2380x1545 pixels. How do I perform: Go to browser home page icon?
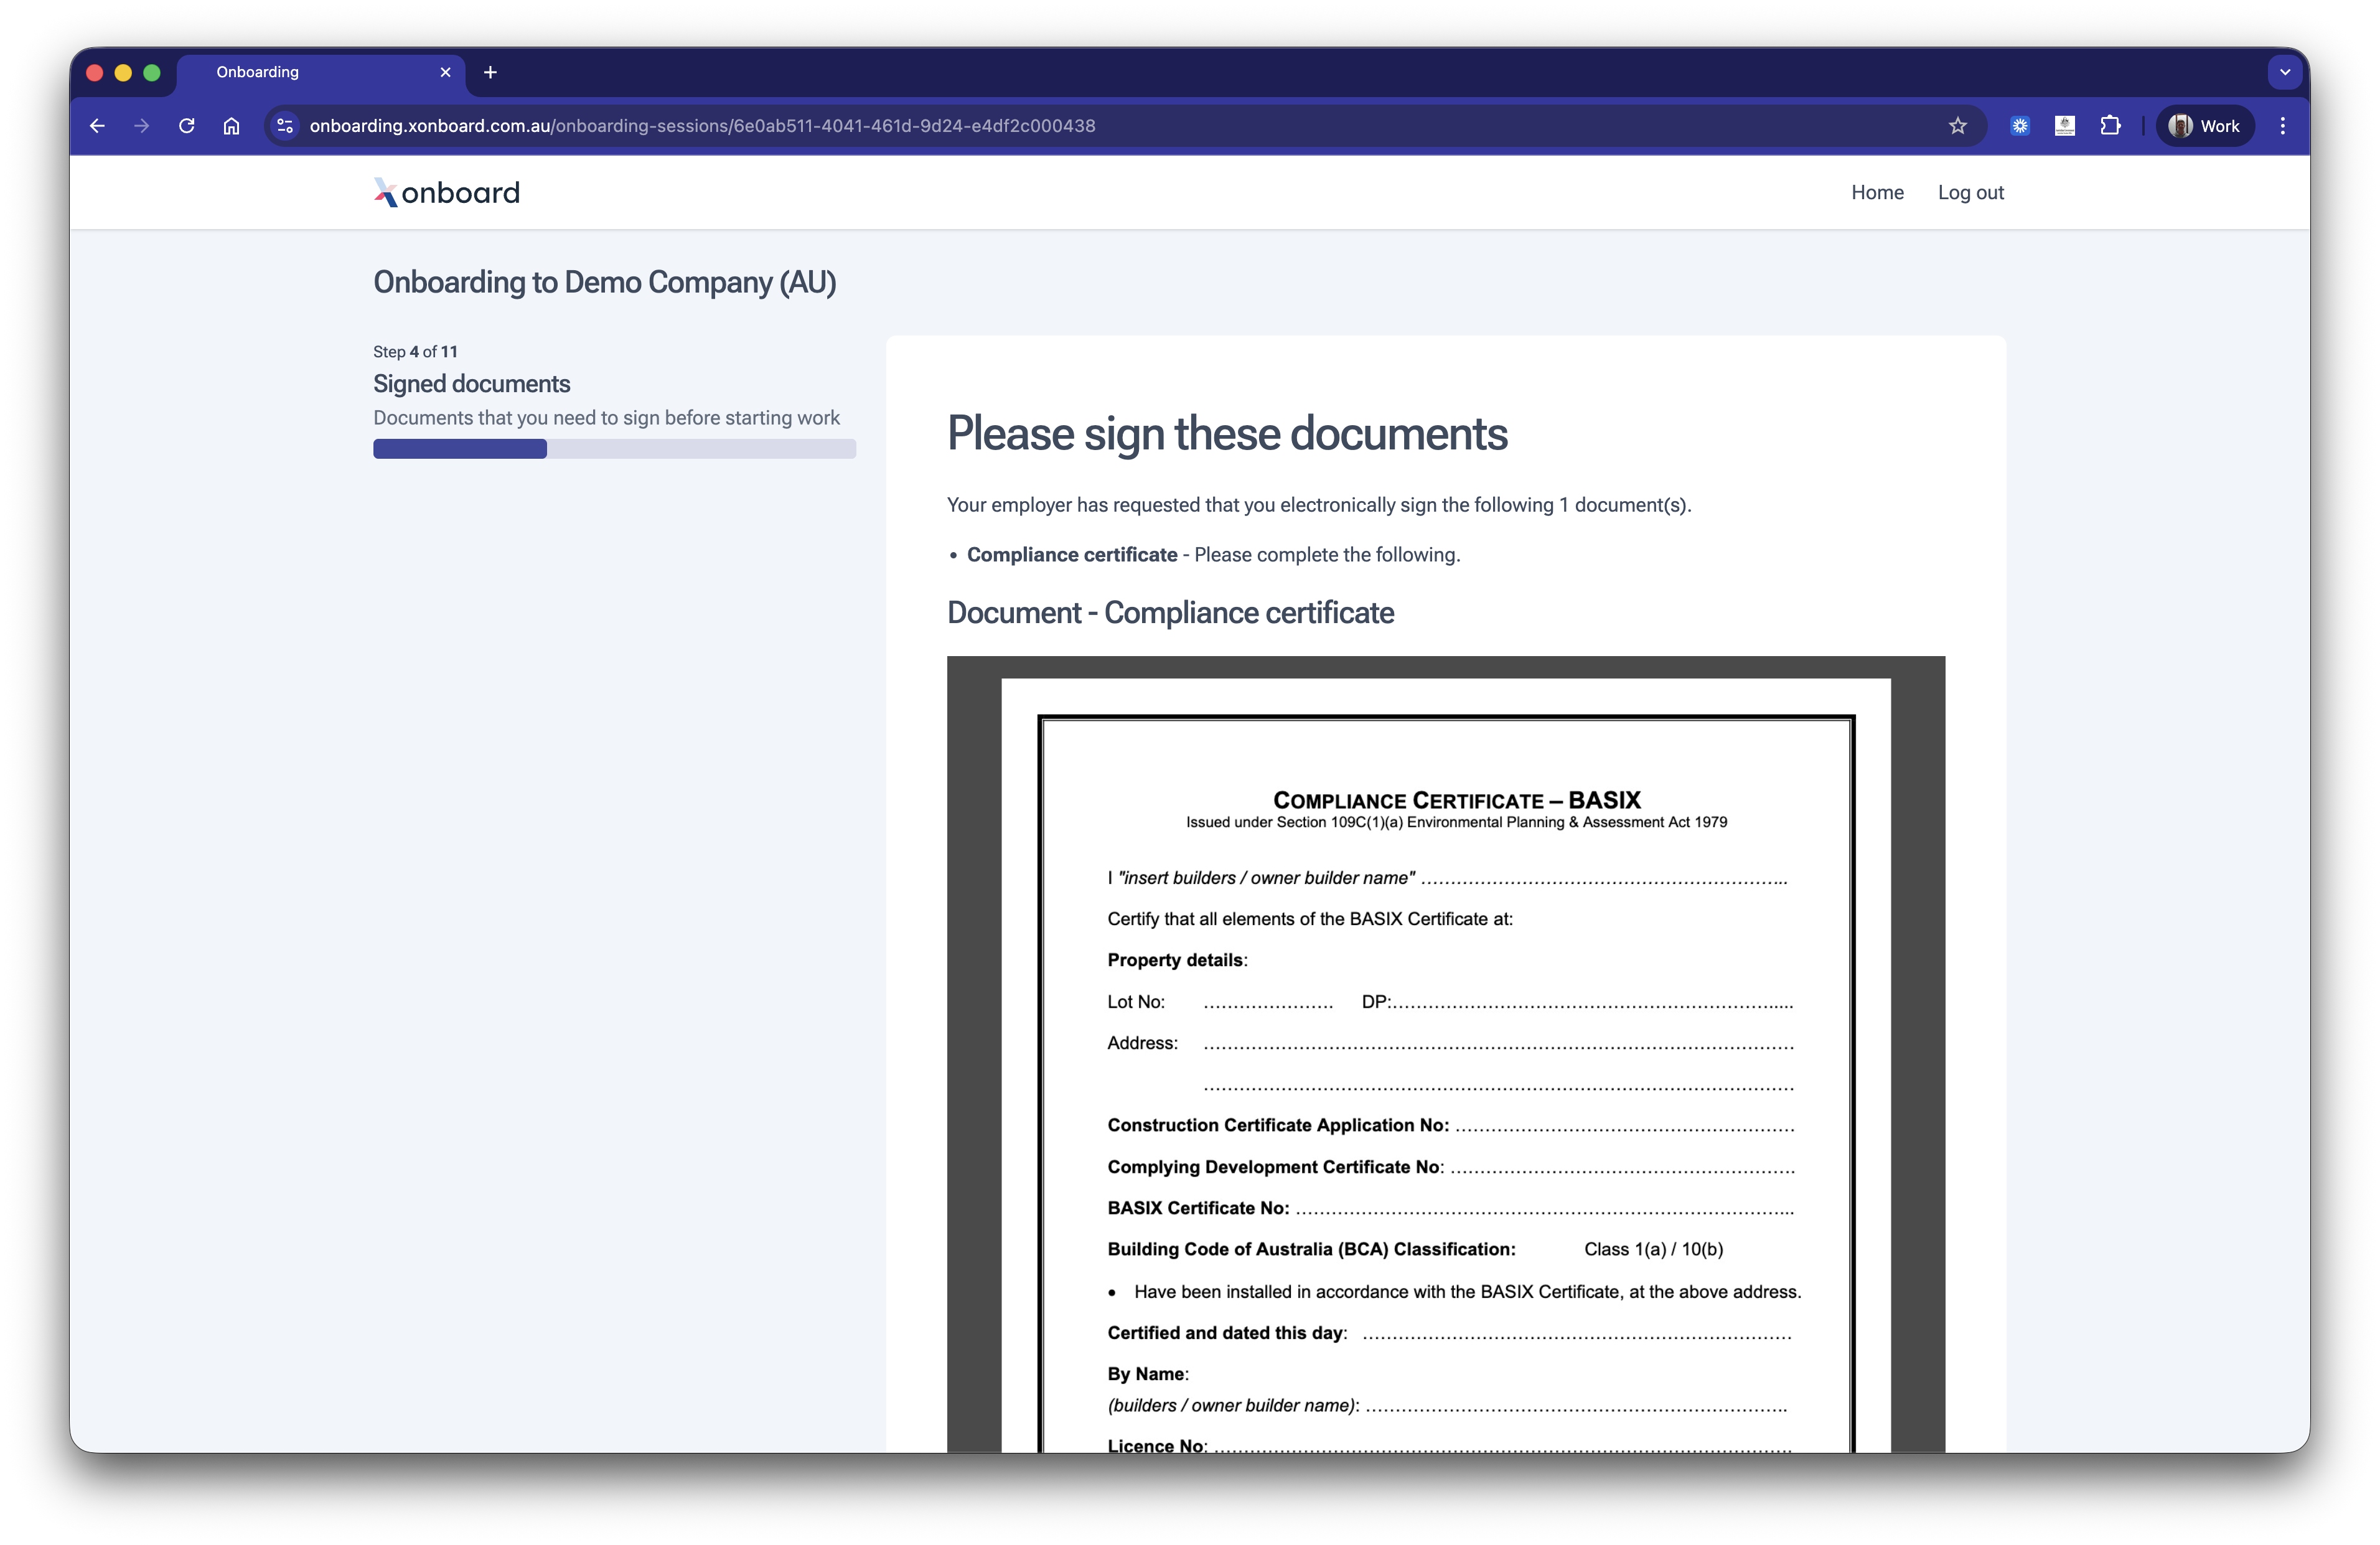tap(231, 126)
